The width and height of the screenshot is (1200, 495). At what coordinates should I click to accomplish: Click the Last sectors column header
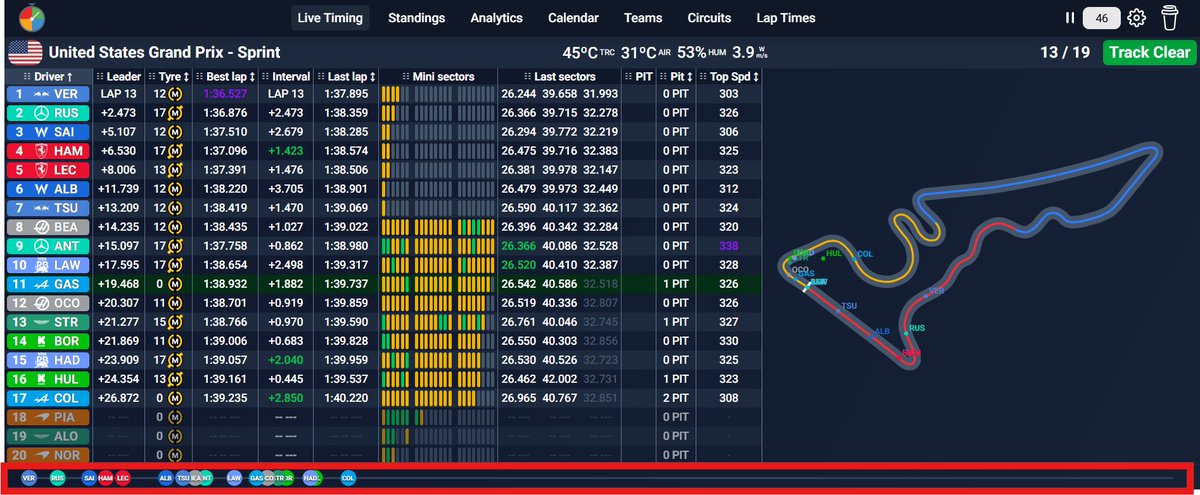[559, 76]
